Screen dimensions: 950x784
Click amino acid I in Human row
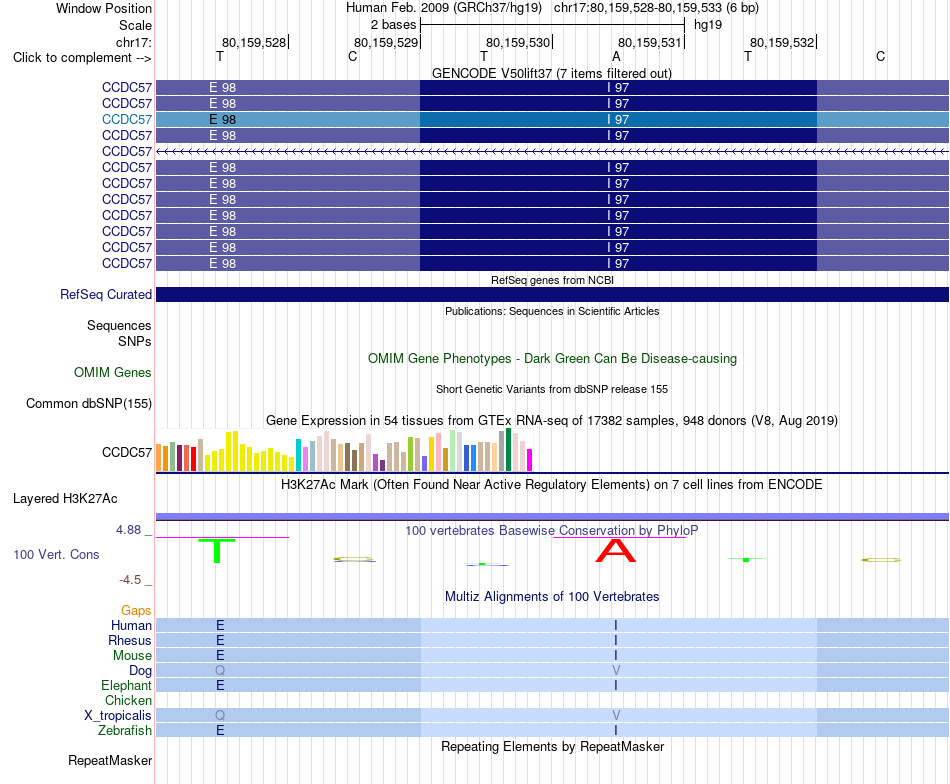click(x=616, y=625)
